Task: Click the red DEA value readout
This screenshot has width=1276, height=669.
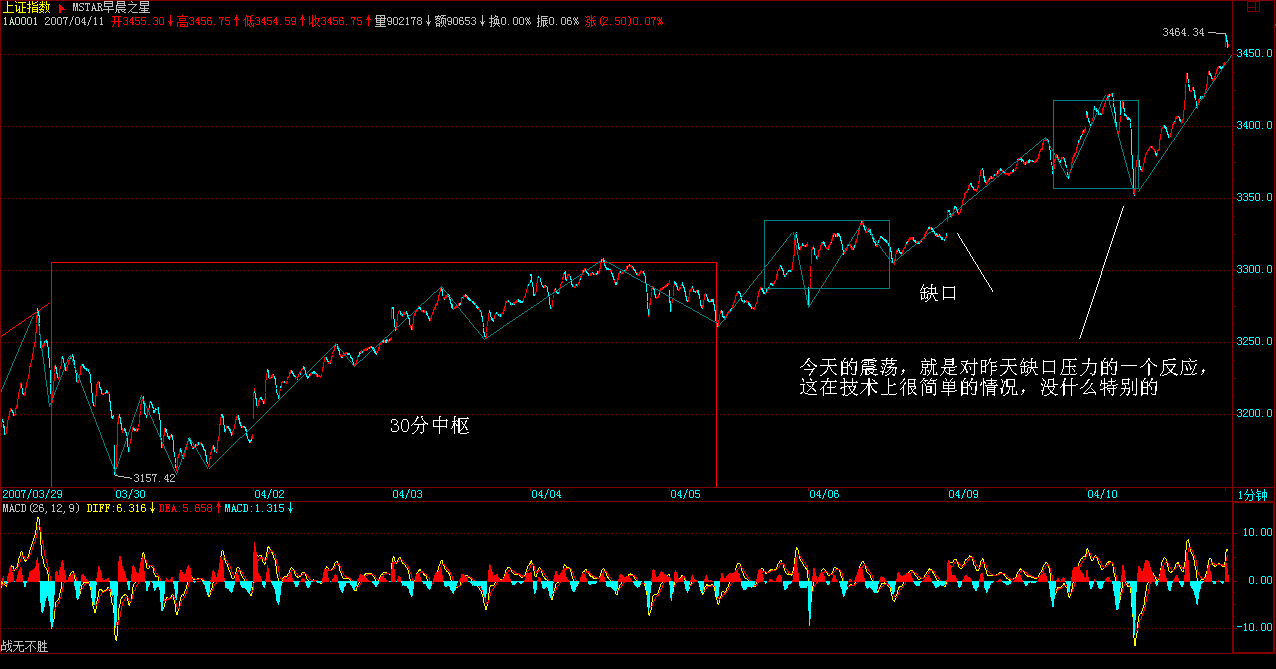Action: (187, 509)
